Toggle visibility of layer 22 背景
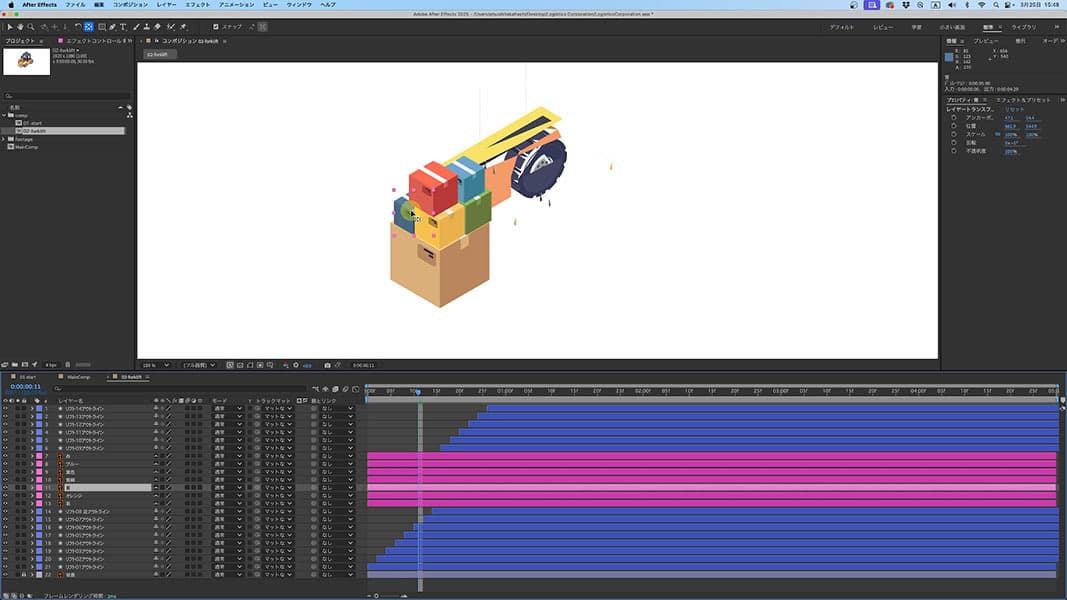The height and width of the screenshot is (600, 1067). coord(5,575)
